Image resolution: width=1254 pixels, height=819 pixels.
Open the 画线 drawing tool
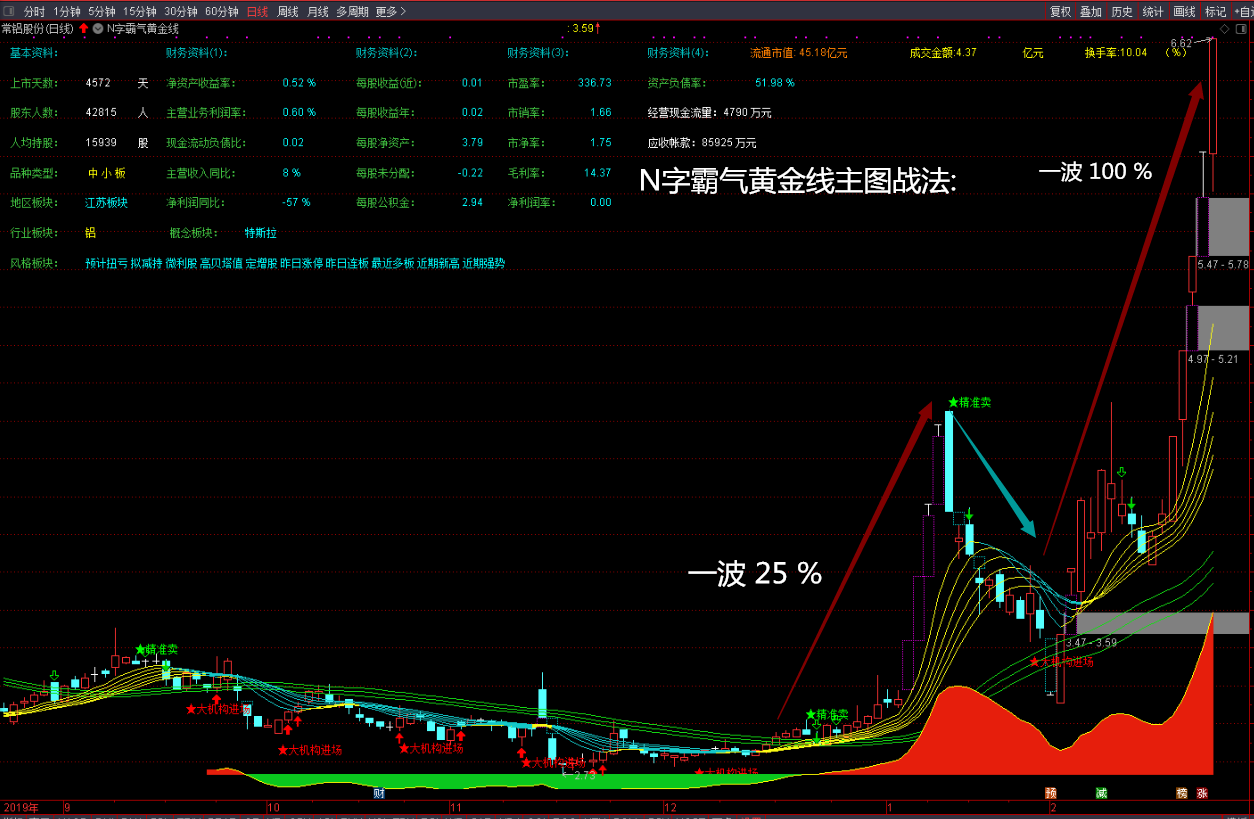tap(1185, 12)
